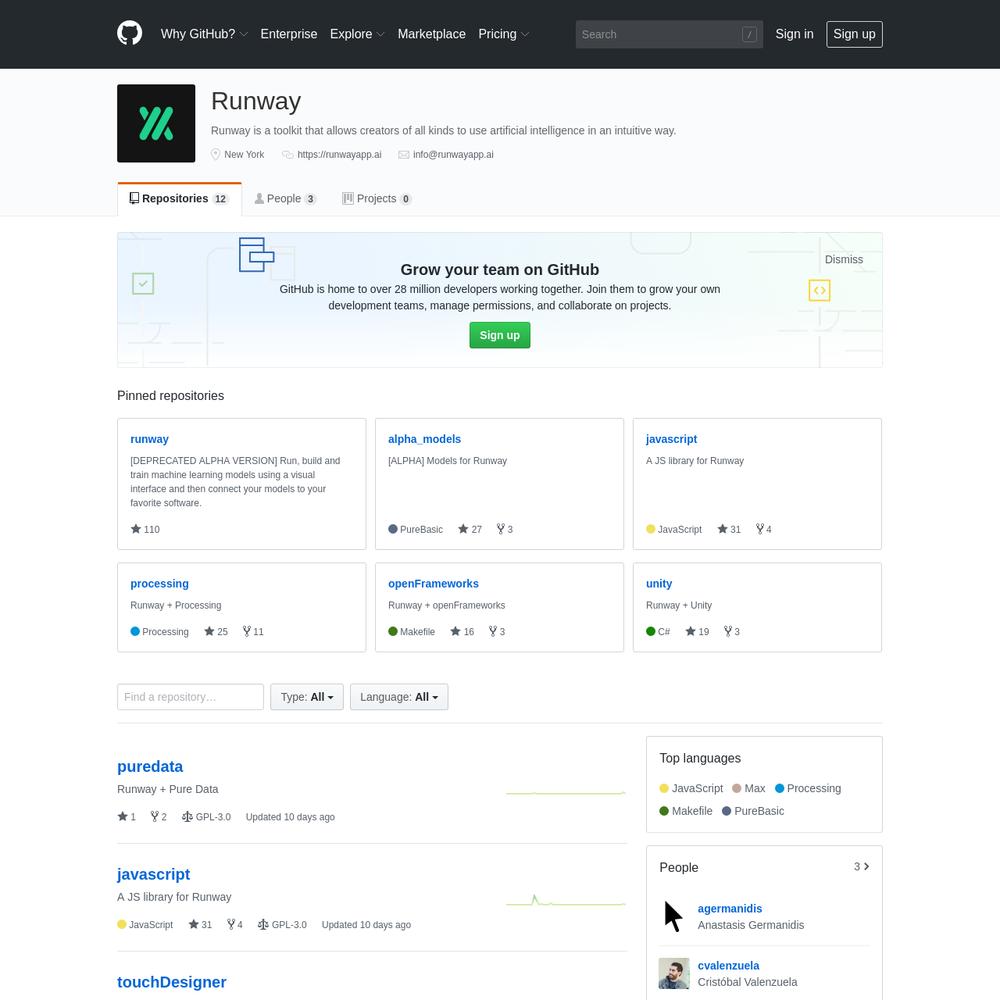
Task: Open the Language: All filter dropdown
Action: [x=399, y=697]
